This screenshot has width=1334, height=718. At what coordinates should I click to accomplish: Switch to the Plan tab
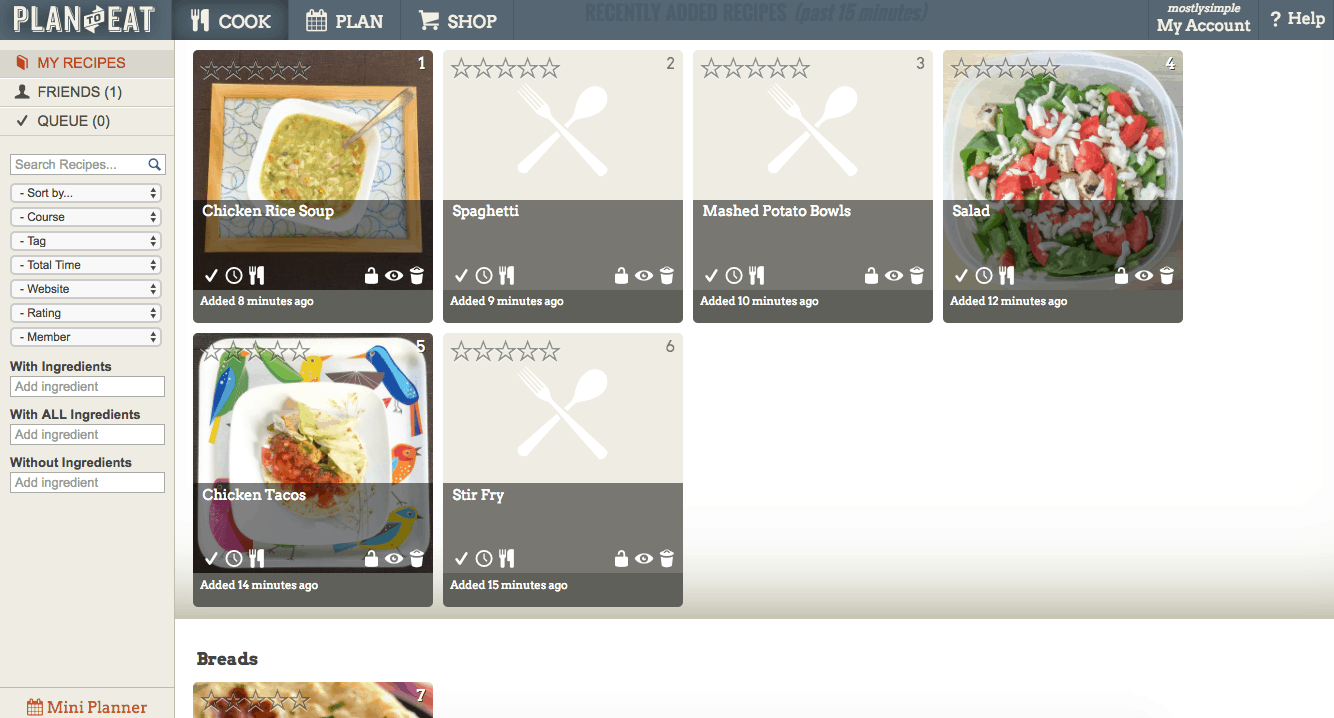point(344,20)
